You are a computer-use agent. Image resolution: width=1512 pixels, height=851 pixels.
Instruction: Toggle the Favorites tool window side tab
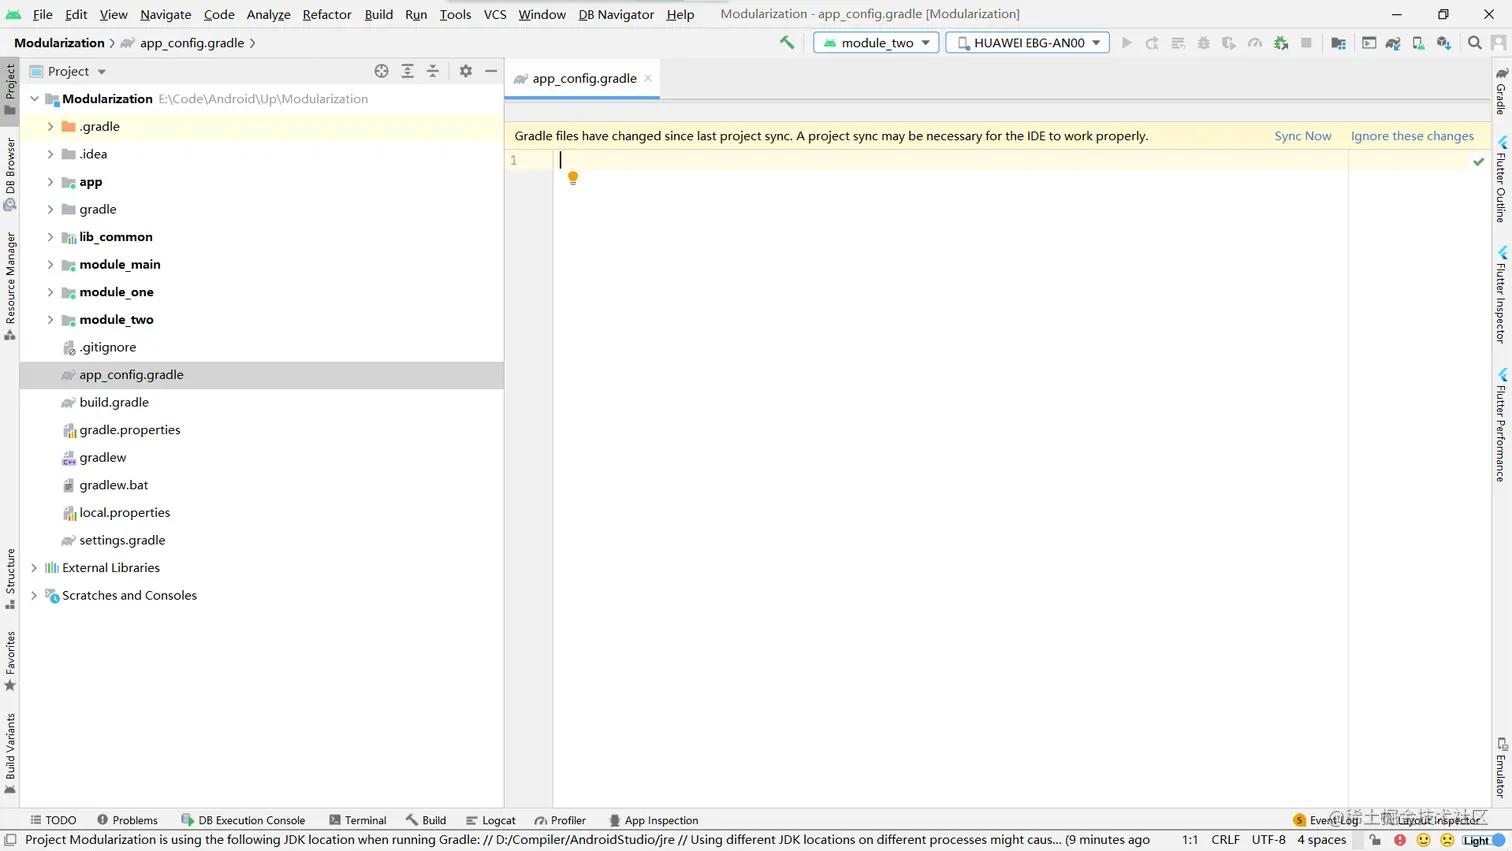[x=10, y=661]
